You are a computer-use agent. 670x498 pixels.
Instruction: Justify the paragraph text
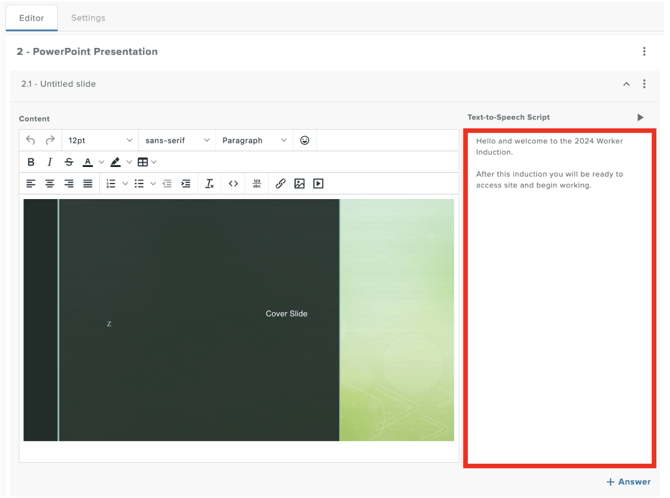[88, 184]
